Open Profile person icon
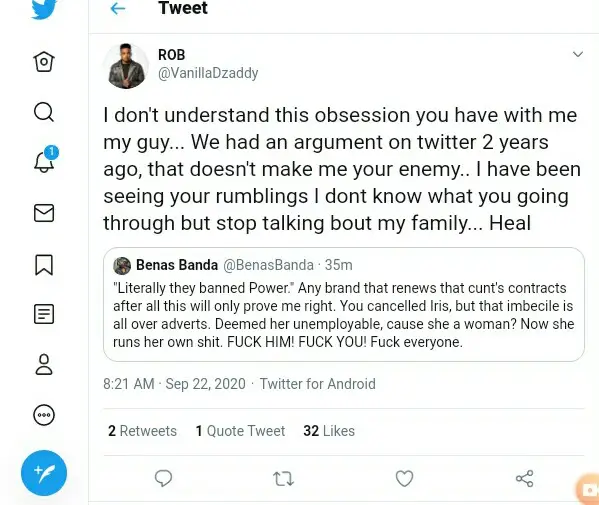 click(x=44, y=364)
